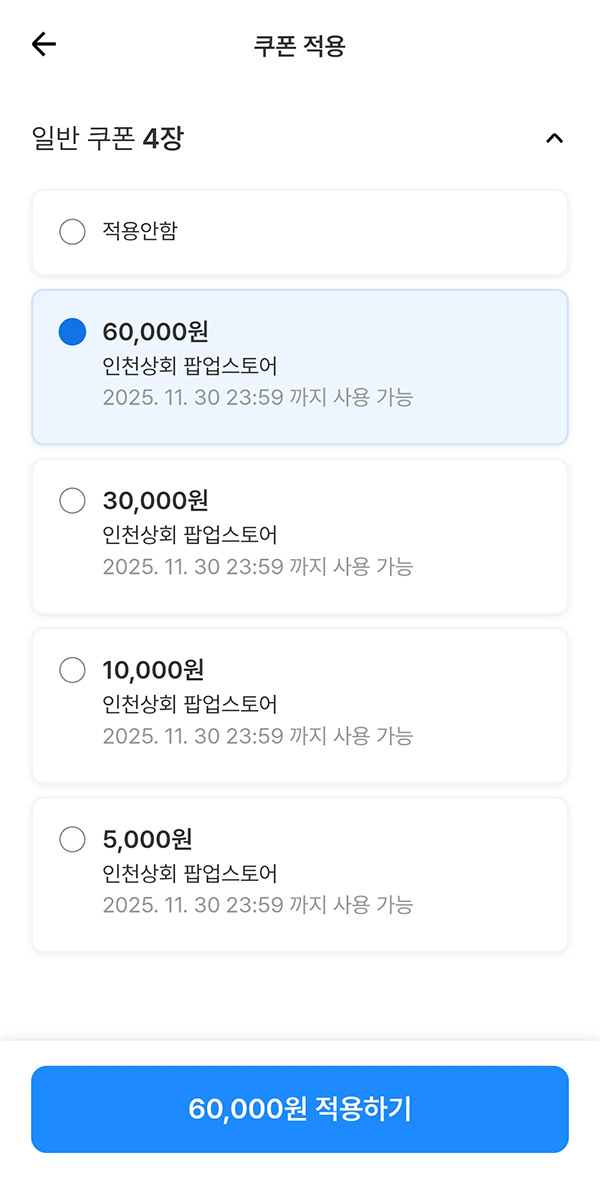Click the expiry date in the 60,000원 coupon

(257, 398)
